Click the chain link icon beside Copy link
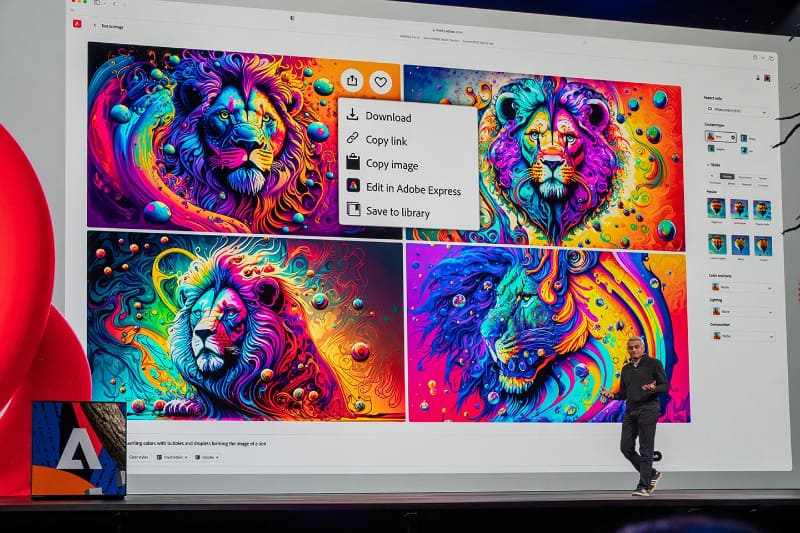 point(353,138)
